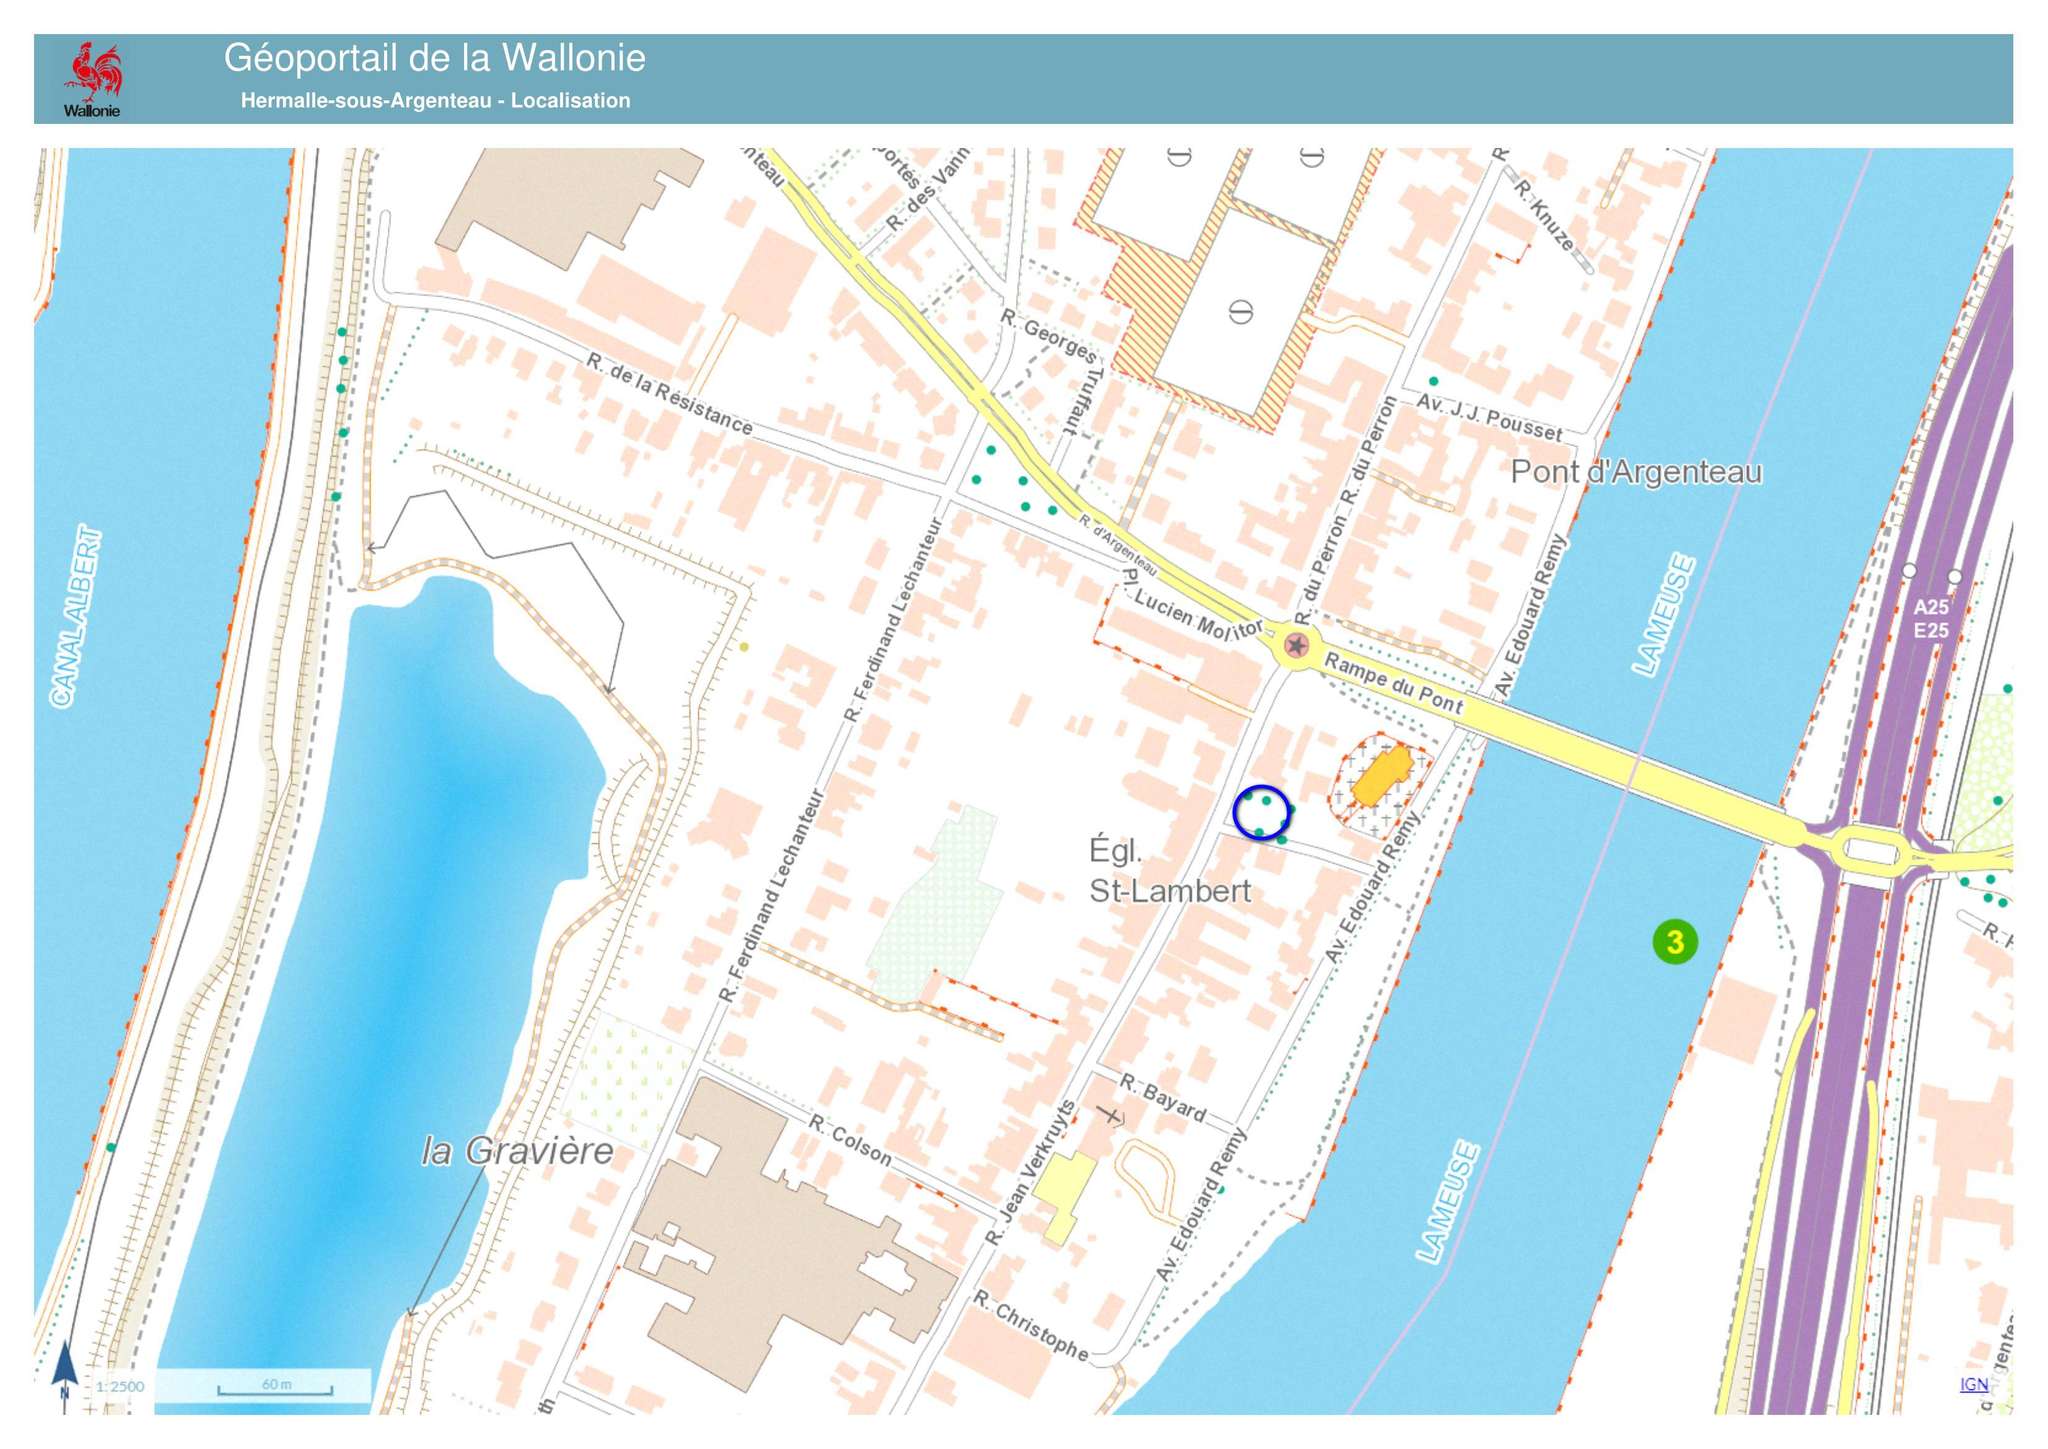Click the Hermalle-sous-Argenteau - Localisation subtitle

[x=435, y=101]
